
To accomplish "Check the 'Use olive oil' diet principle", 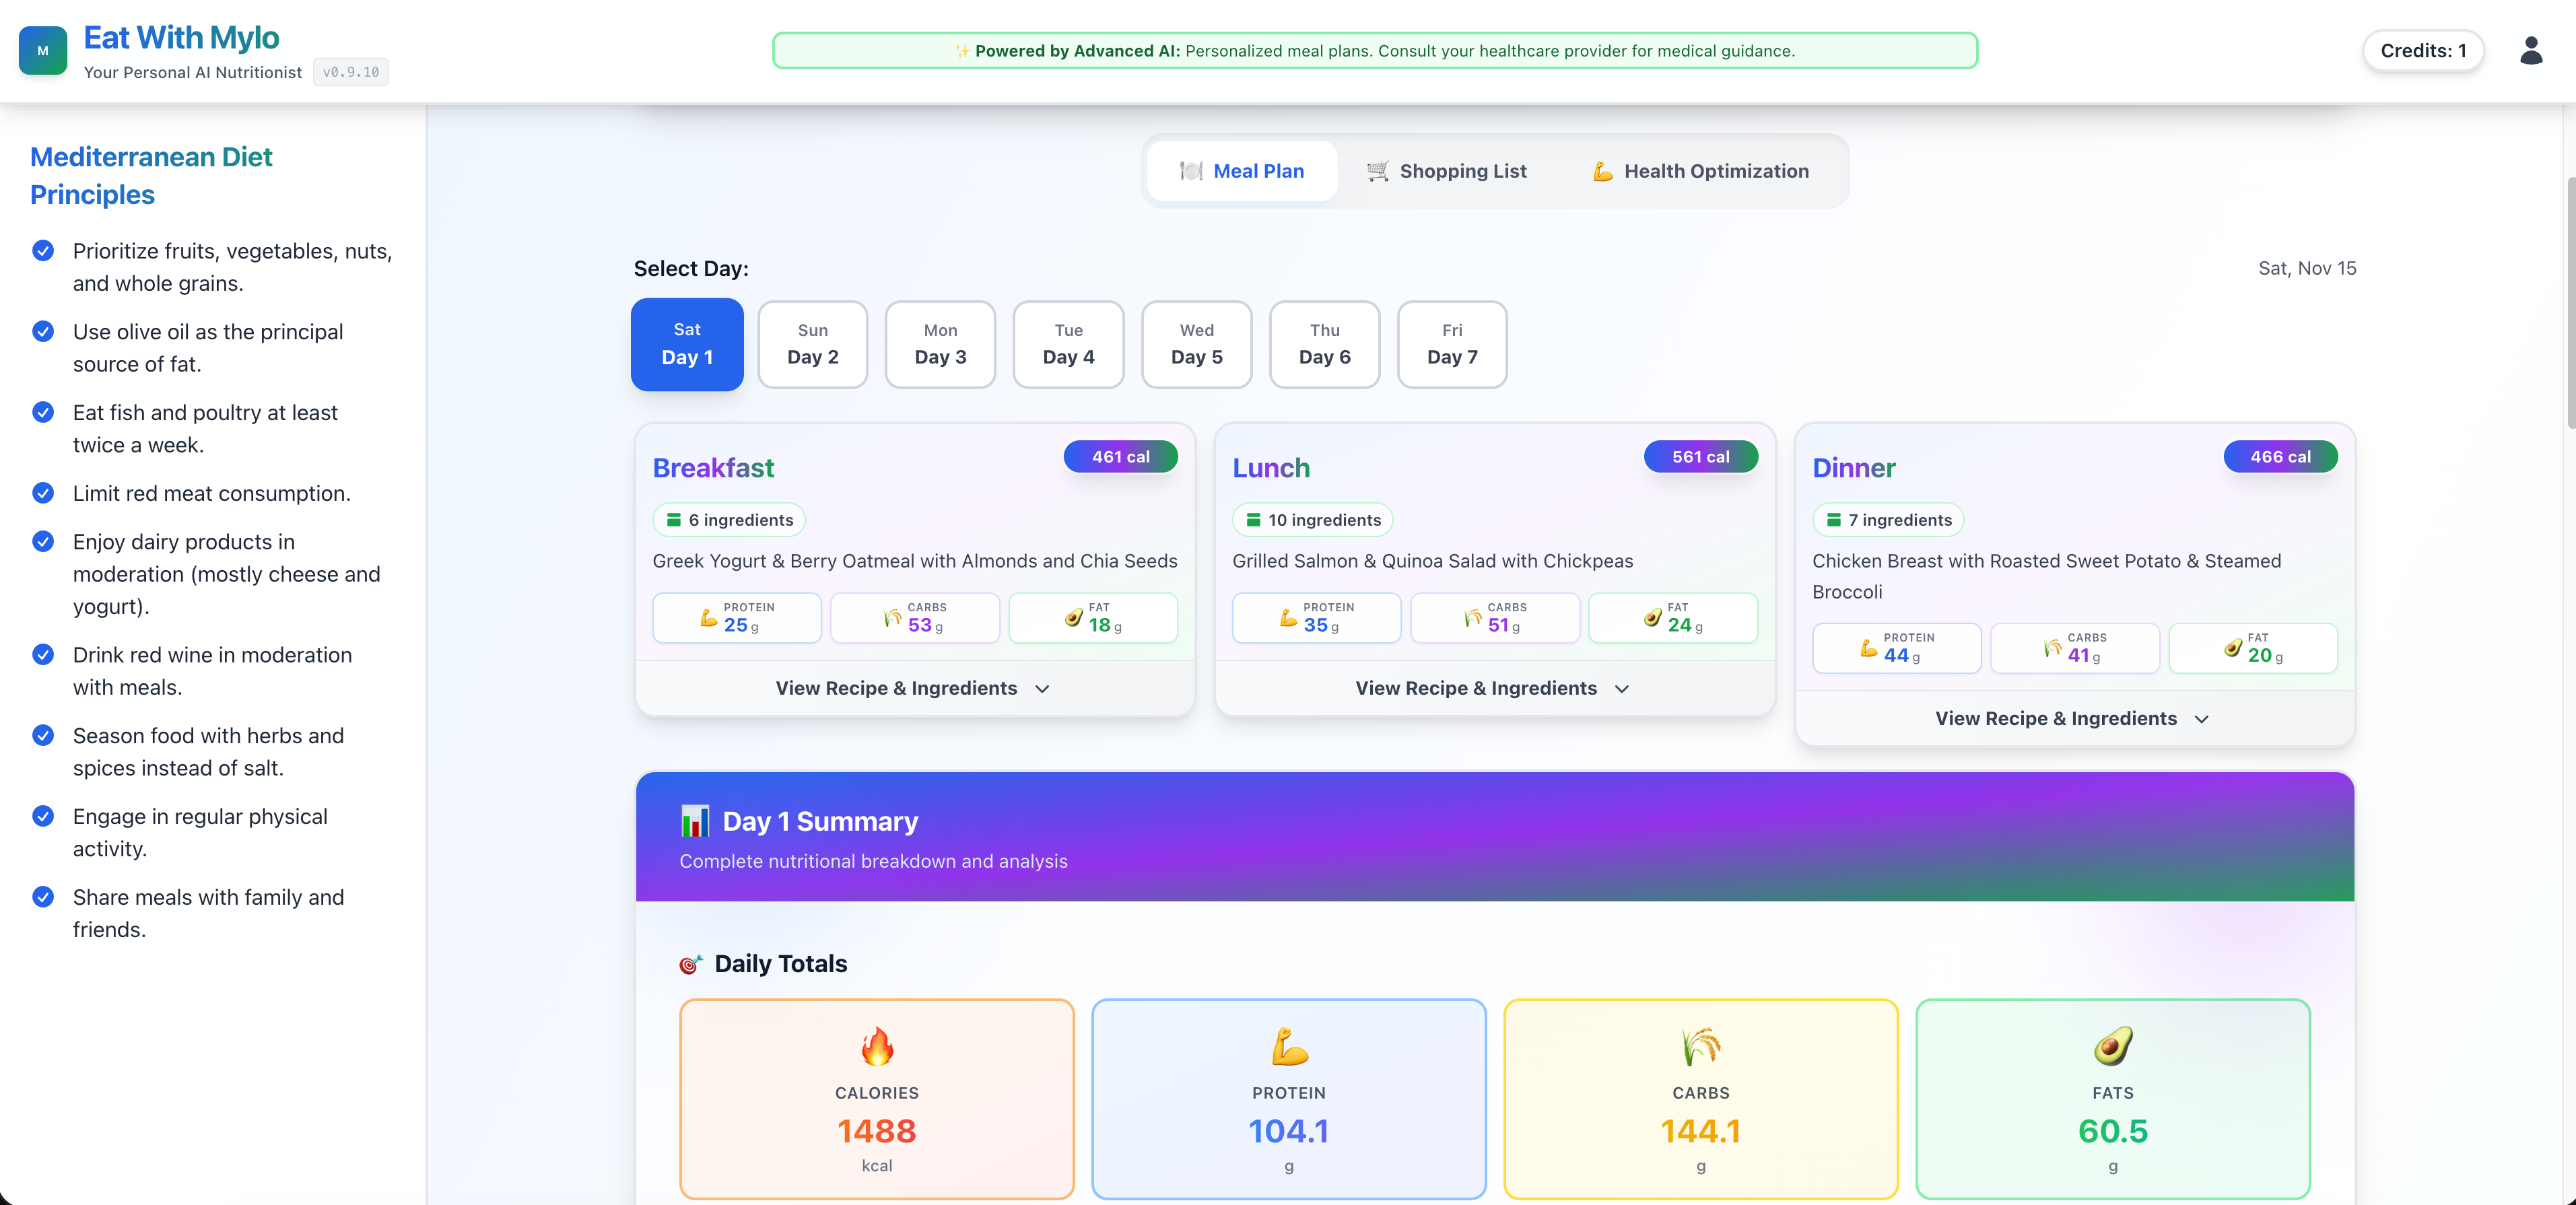I will [x=42, y=331].
